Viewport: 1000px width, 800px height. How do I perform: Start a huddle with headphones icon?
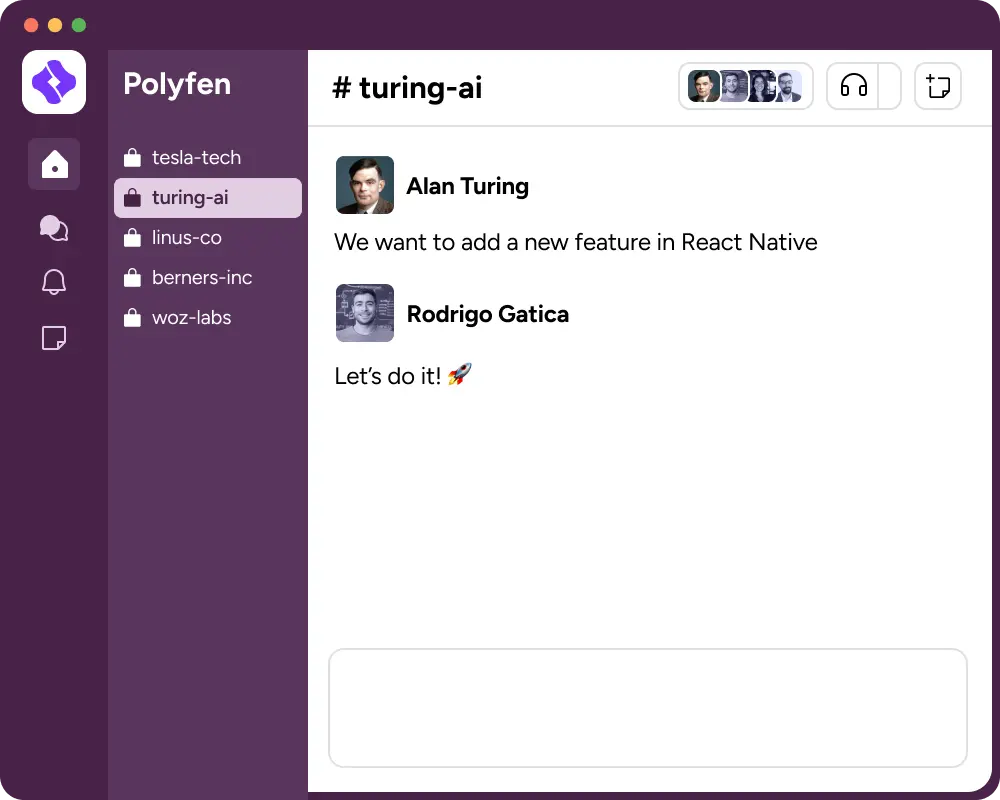coord(853,86)
